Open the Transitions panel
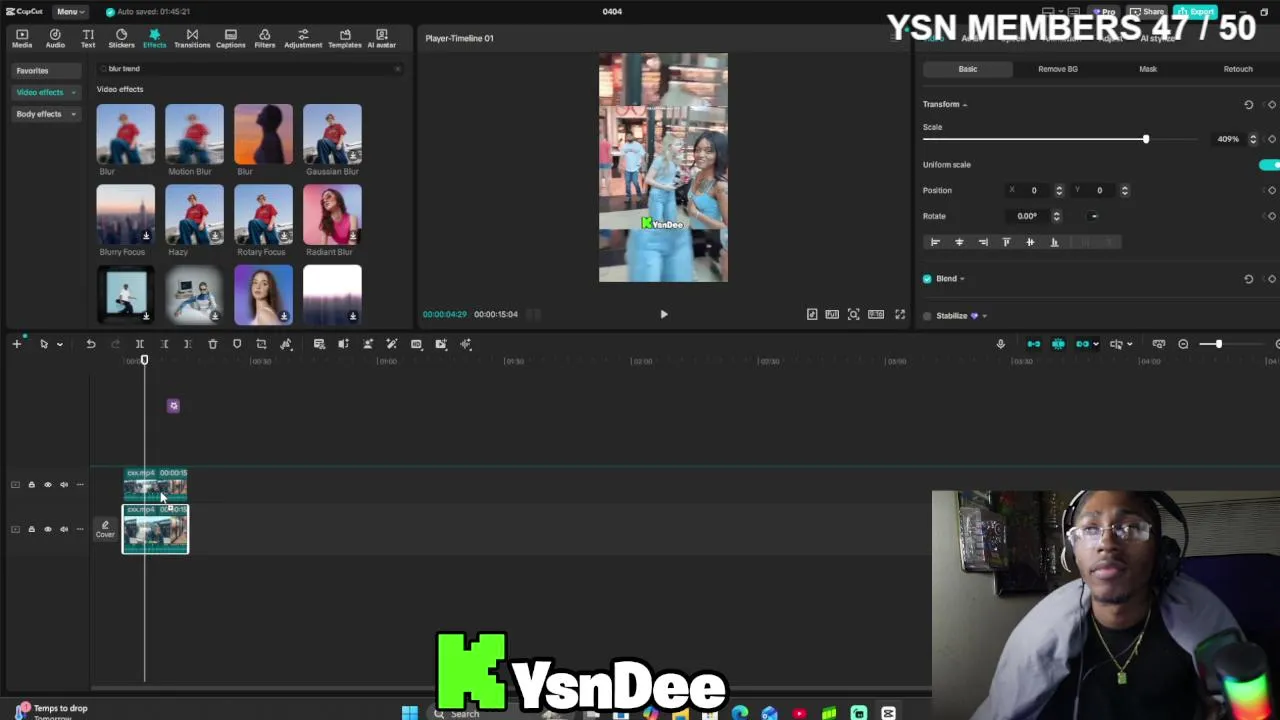The width and height of the screenshot is (1280, 720). pos(192,38)
